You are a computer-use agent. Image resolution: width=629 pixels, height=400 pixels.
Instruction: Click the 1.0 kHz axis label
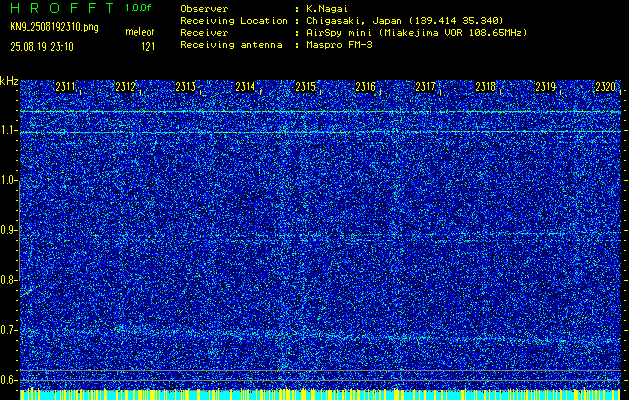[x=8, y=180]
